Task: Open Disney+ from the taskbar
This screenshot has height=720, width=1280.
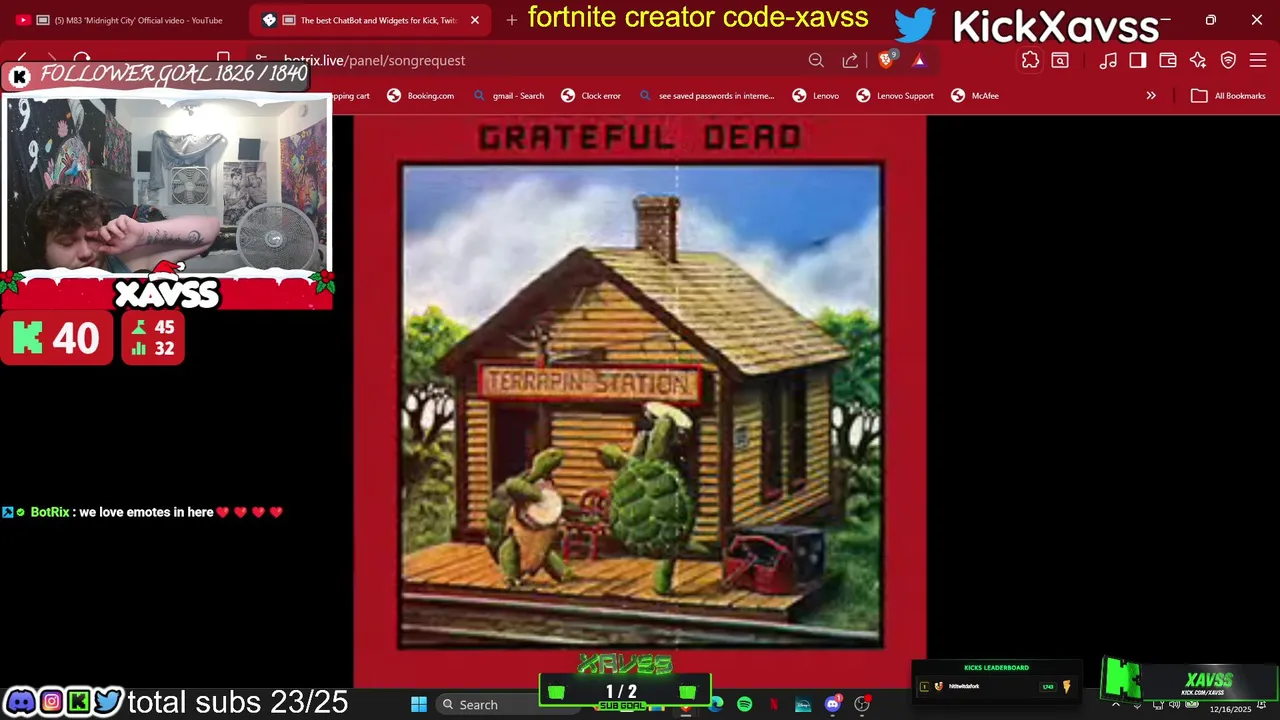Action: click(803, 705)
